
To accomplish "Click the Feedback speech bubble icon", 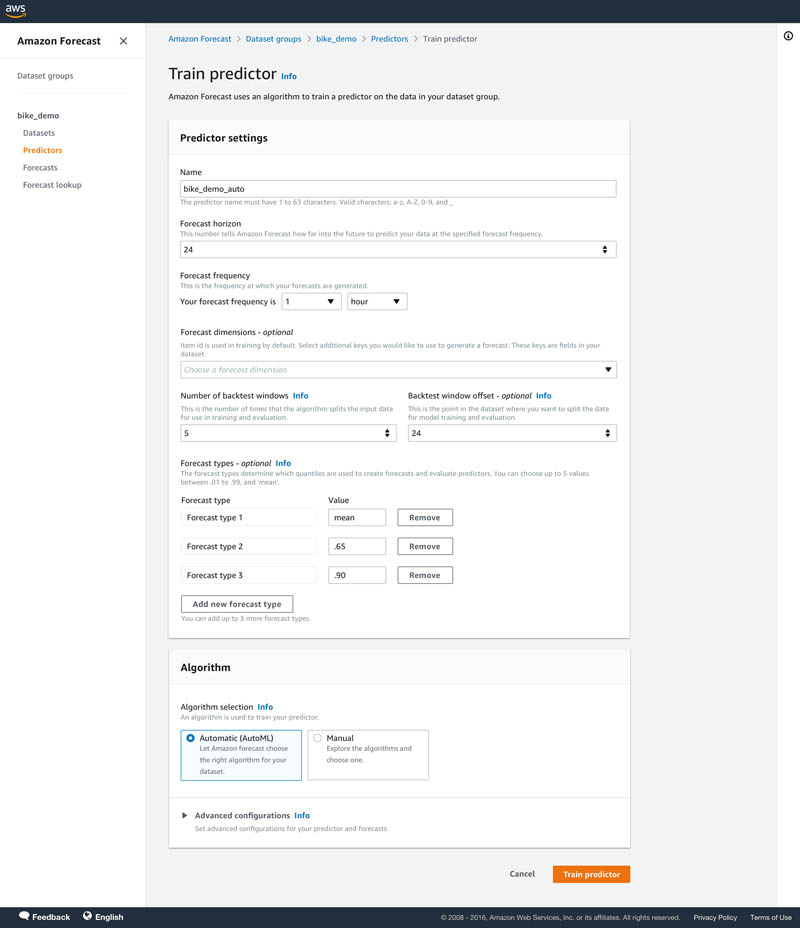I will [x=24, y=916].
